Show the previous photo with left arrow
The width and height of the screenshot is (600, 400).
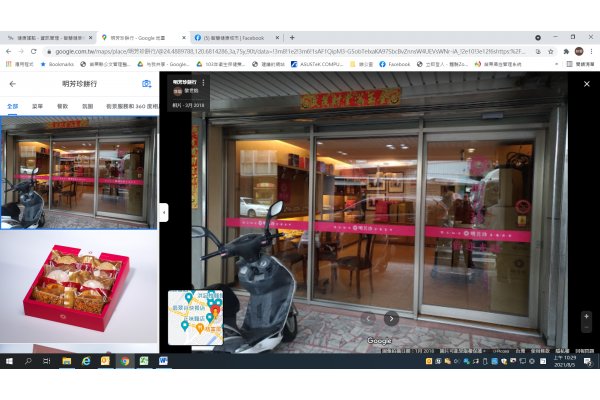click(x=368, y=318)
